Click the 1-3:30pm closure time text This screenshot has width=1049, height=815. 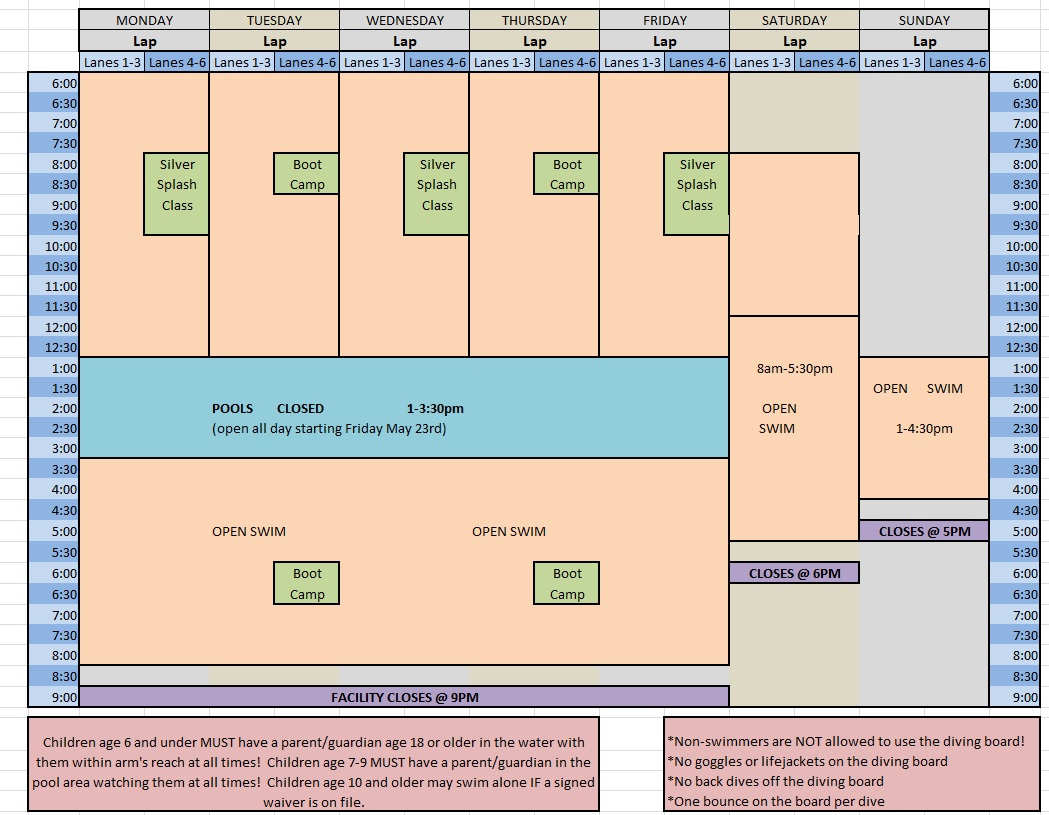[435, 408]
